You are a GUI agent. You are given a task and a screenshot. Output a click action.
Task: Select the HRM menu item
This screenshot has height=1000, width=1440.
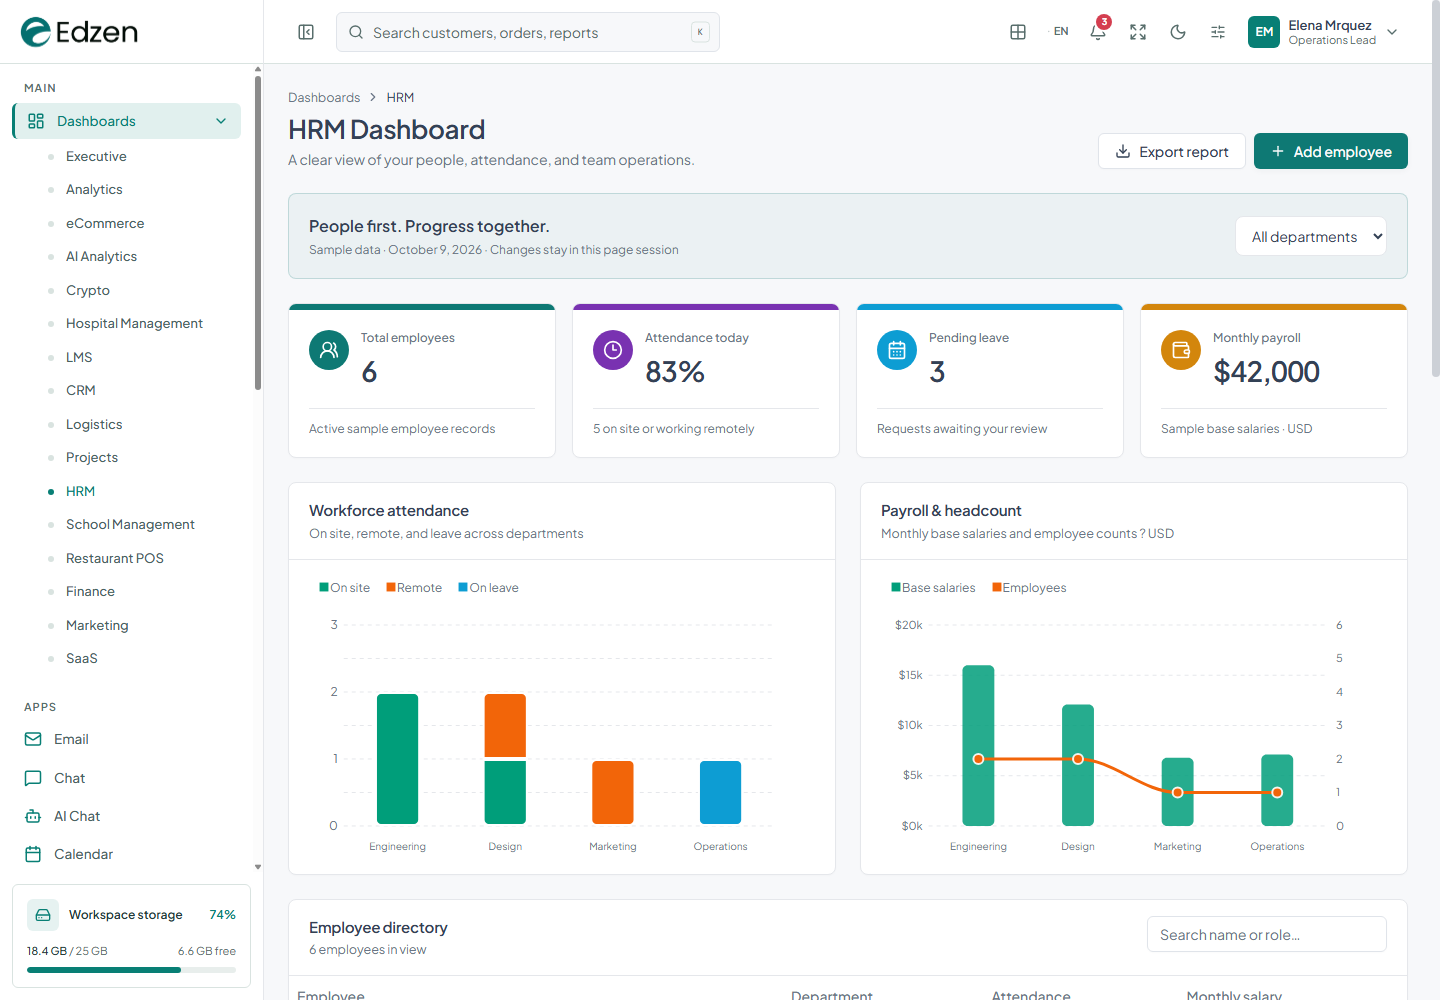click(x=80, y=491)
